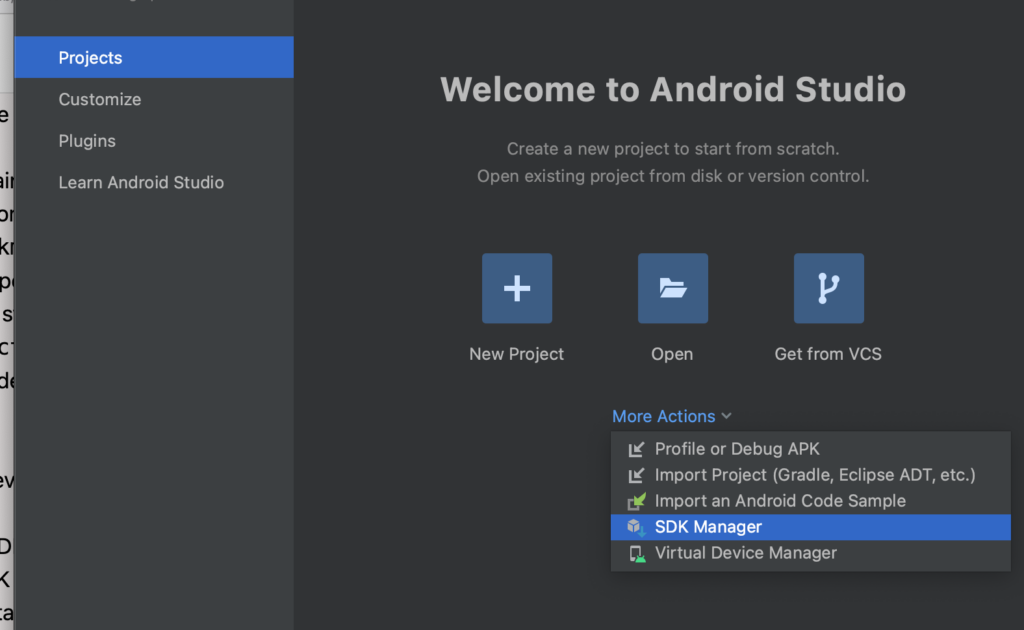Screen dimensions: 1024x630
Task: Switch to the Customize section
Action: point(100,99)
